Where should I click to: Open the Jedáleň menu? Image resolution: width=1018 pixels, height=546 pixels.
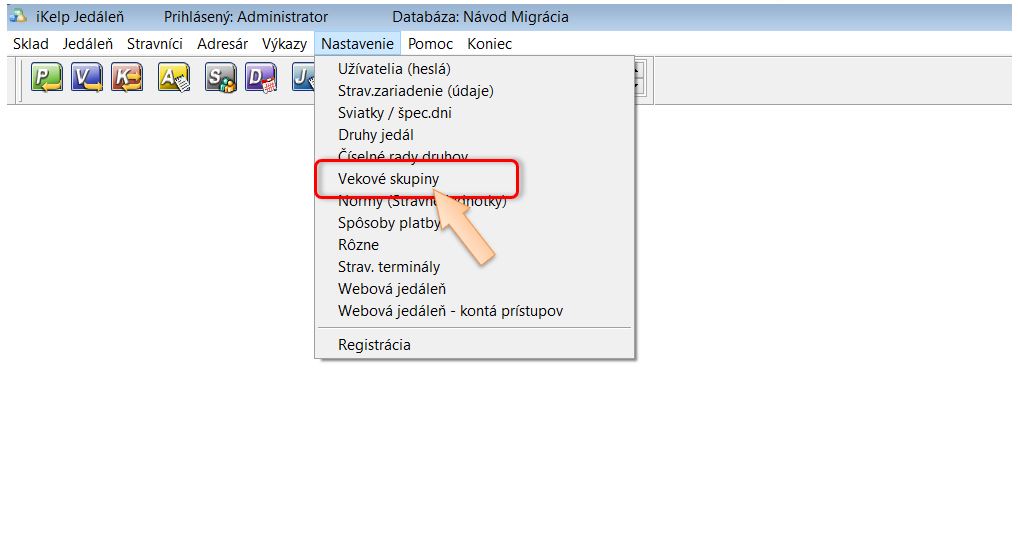(x=87, y=44)
